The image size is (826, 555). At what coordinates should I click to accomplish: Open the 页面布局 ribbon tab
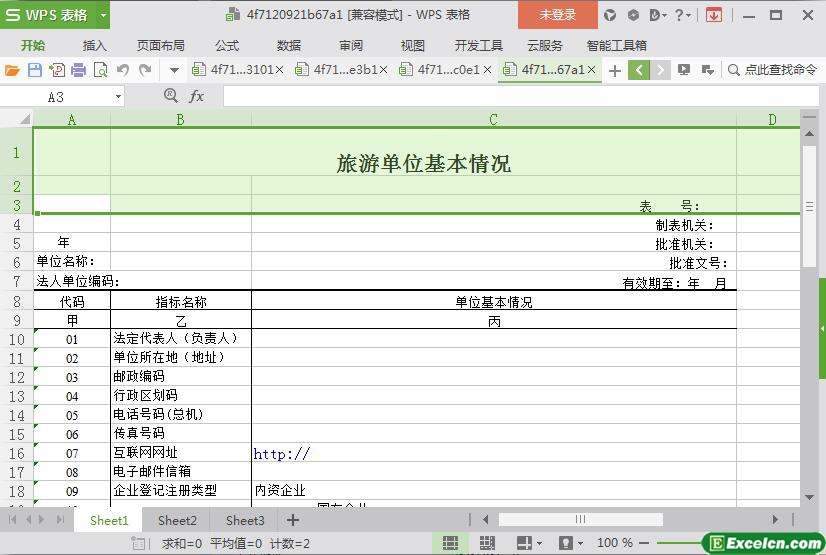160,45
